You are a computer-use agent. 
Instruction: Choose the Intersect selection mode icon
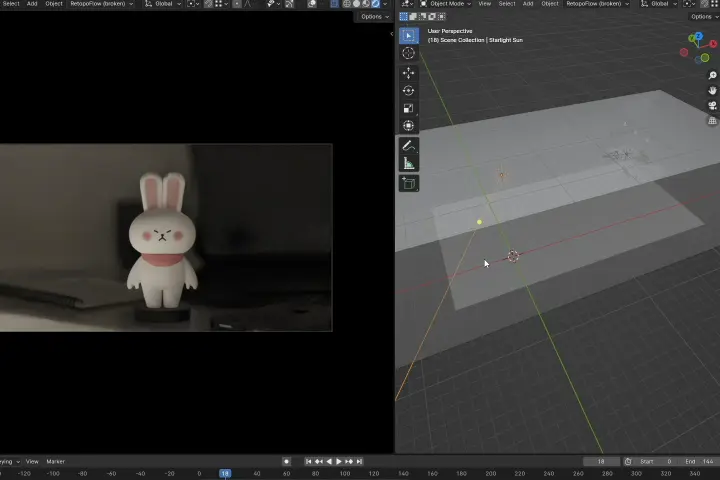pyautogui.click(x=442, y=17)
